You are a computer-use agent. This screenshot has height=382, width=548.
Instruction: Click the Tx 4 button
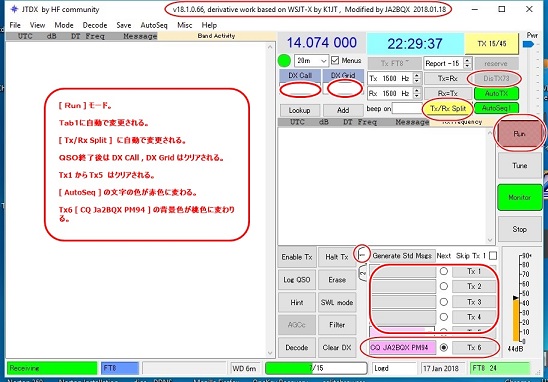474,317
